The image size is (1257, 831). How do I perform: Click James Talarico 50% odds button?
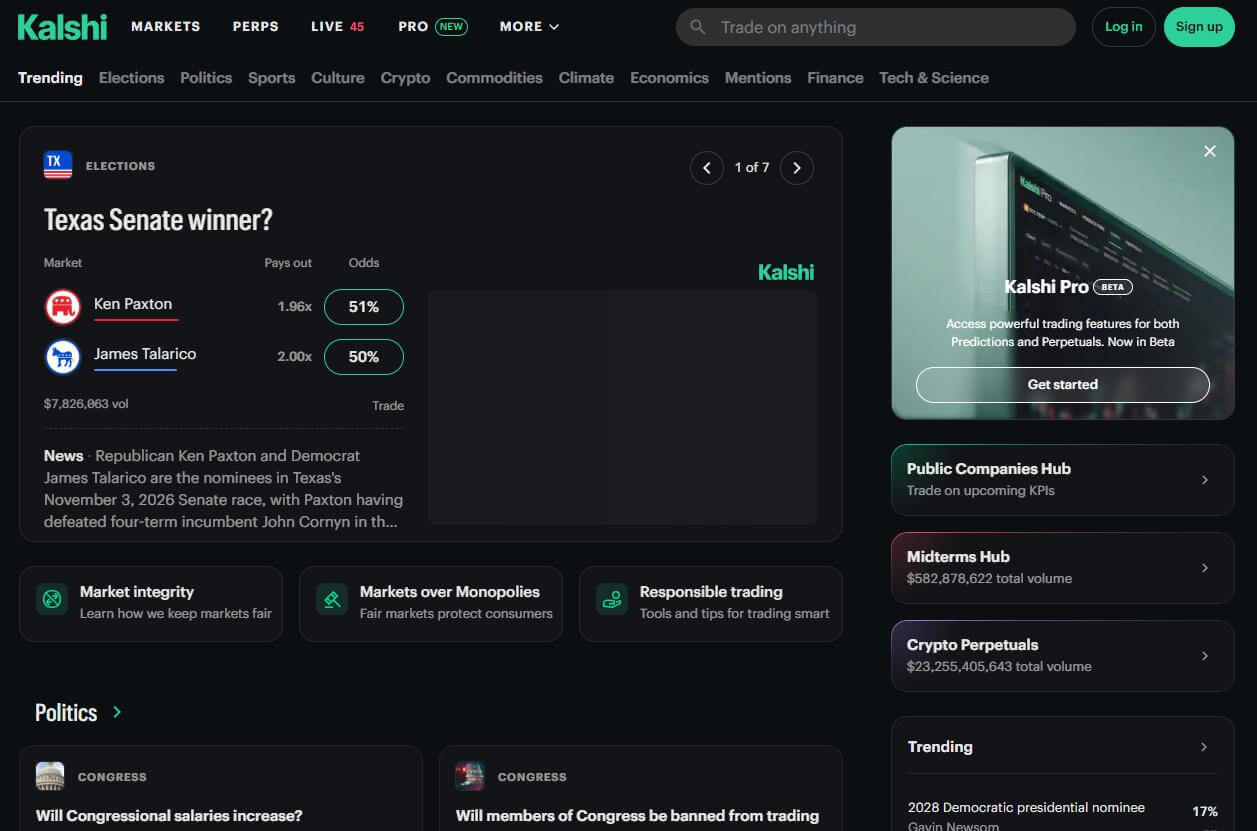click(x=364, y=357)
